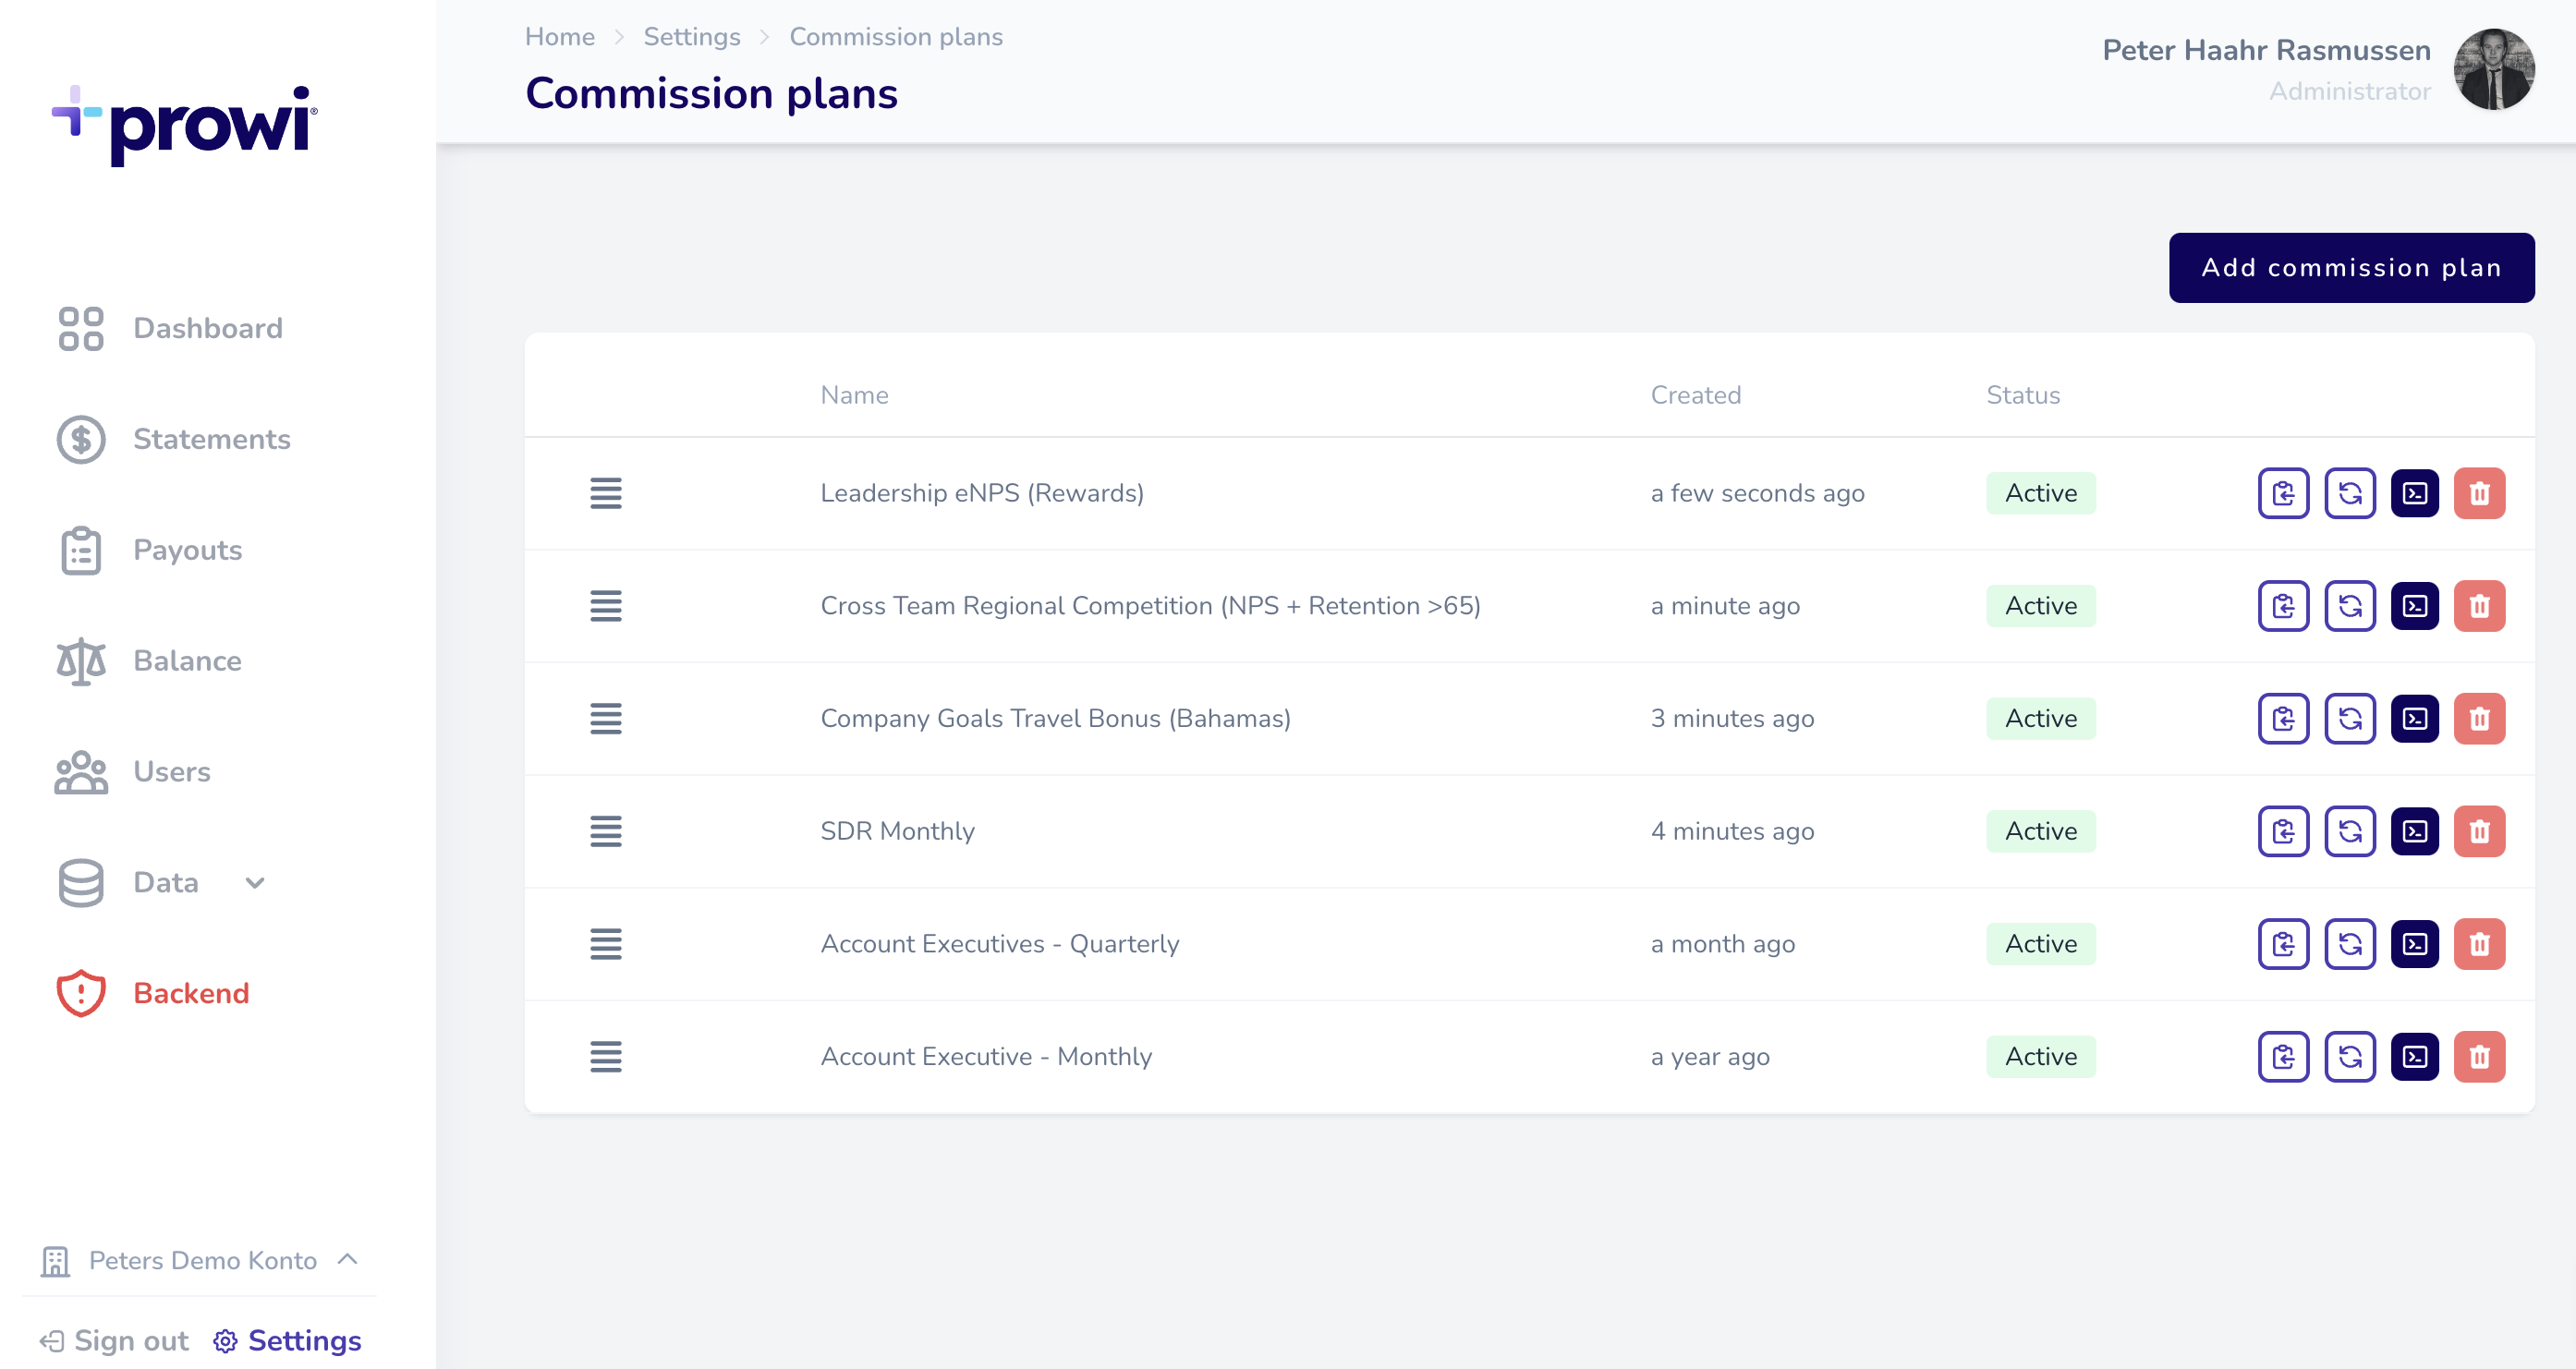This screenshot has width=2576, height=1369.
Task: Toggle Active status on Leadership eNPS plan
Action: [2040, 493]
